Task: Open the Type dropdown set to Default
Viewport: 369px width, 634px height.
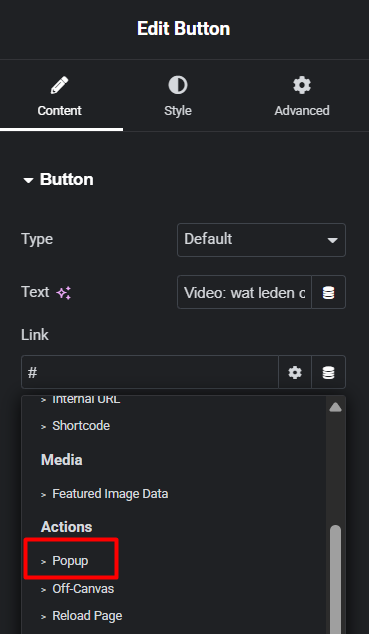Action: [261, 240]
